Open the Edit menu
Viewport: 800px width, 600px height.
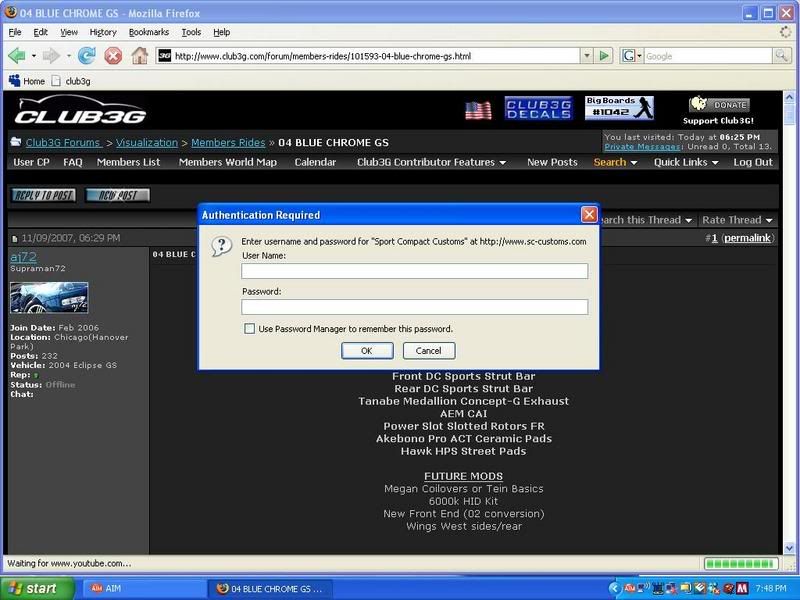coord(40,32)
